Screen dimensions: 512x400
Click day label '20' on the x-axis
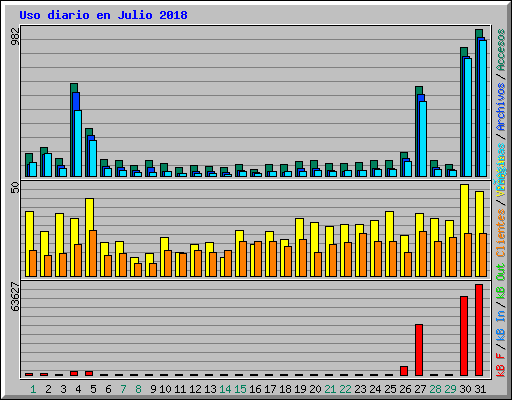315,389
